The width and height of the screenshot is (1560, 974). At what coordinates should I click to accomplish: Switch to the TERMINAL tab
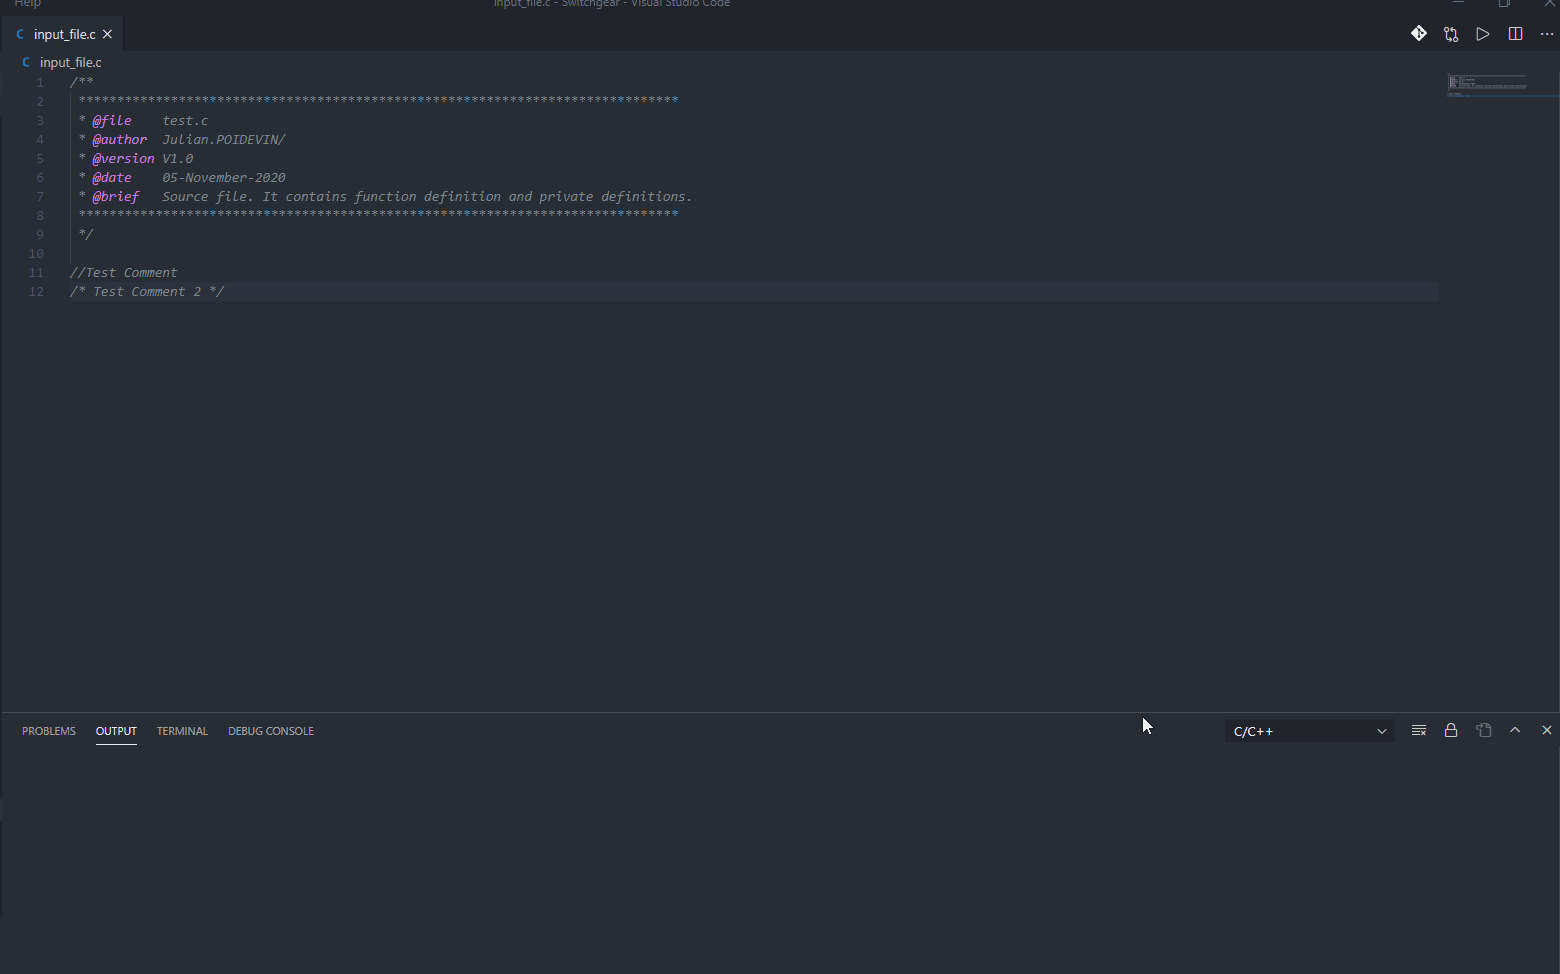[182, 730]
